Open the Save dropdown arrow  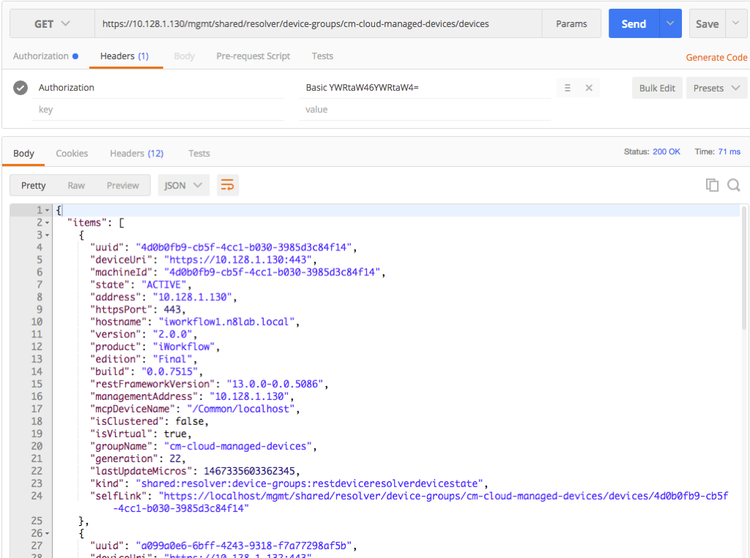tap(735, 24)
